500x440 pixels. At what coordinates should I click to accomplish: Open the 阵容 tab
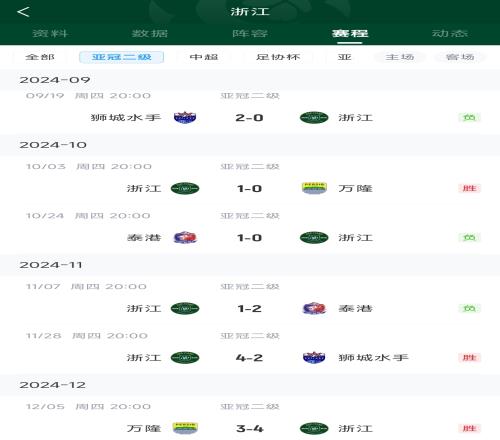pyautogui.click(x=250, y=33)
